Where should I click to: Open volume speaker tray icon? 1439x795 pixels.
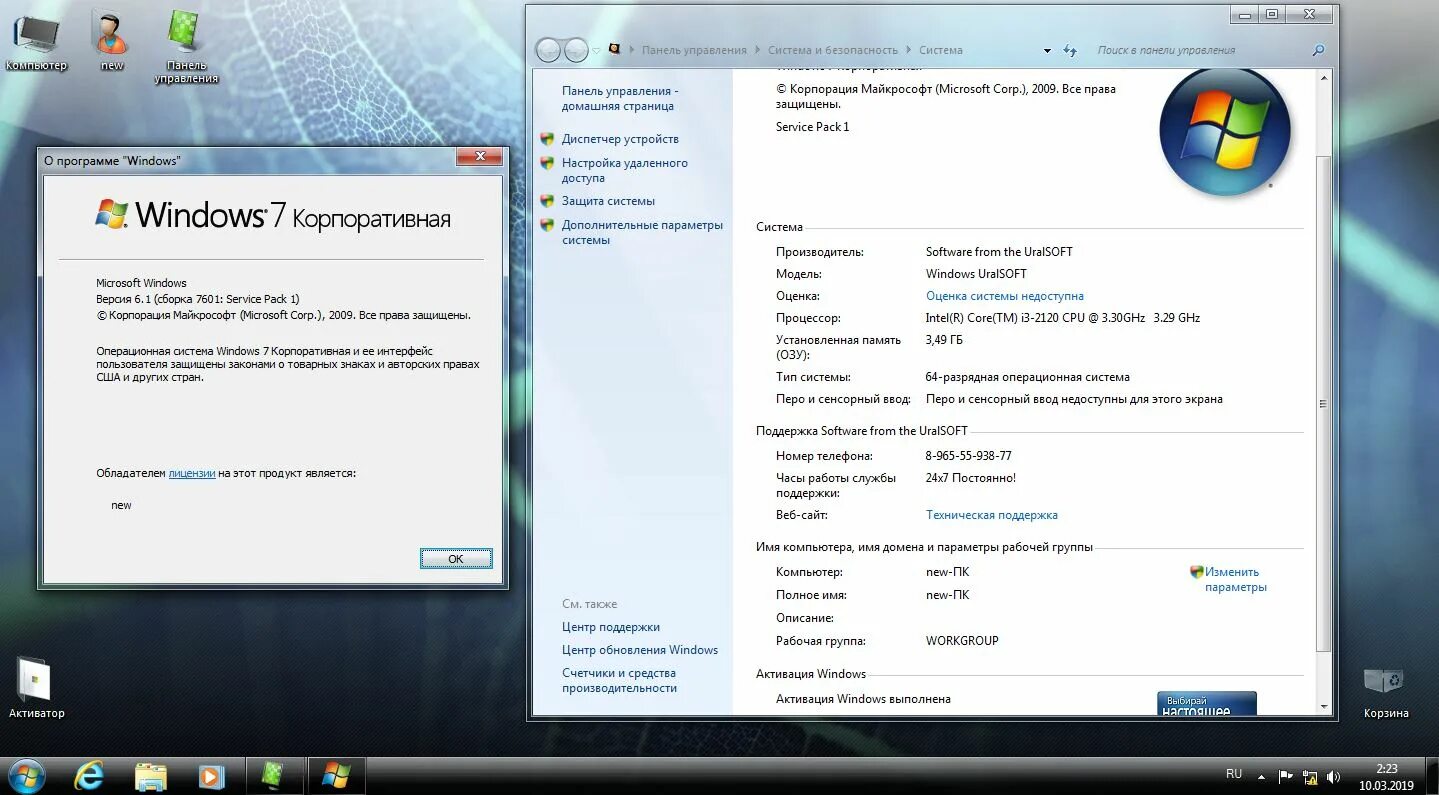(1333, 776)
